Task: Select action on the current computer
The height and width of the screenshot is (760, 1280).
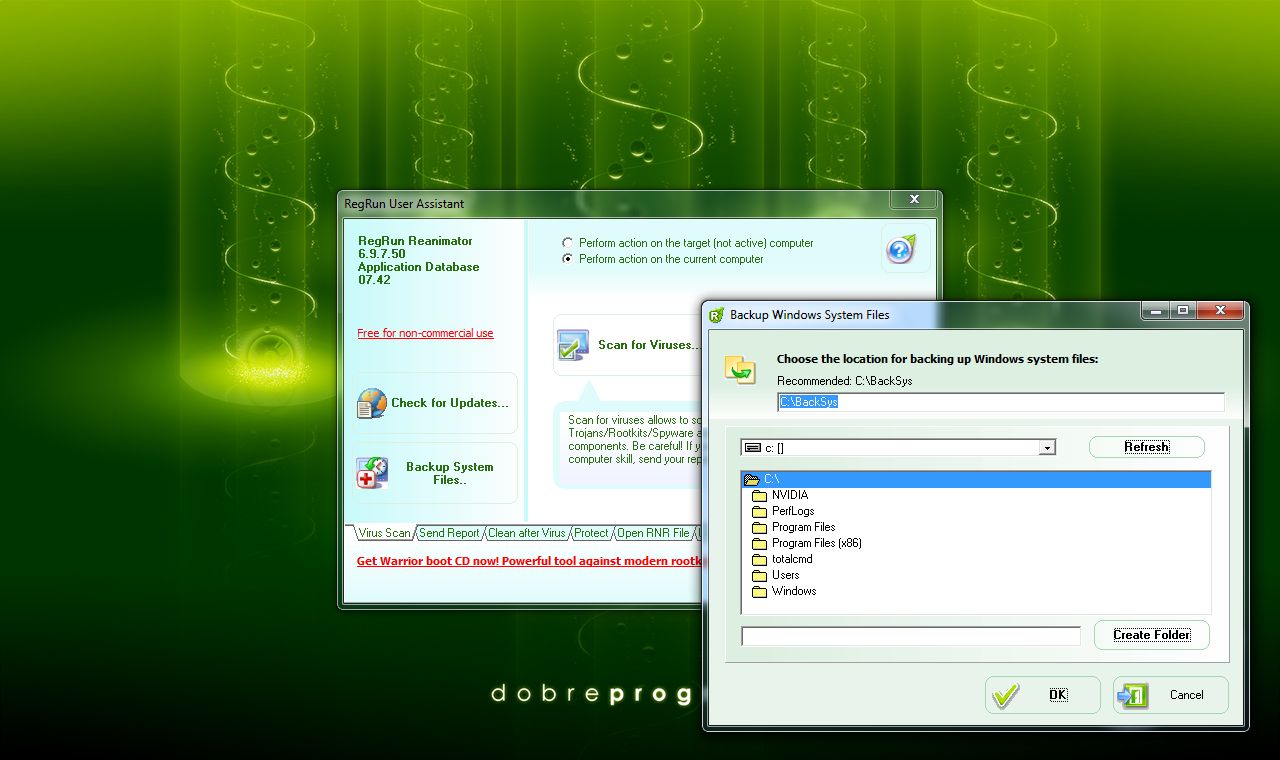Action: 568,259
